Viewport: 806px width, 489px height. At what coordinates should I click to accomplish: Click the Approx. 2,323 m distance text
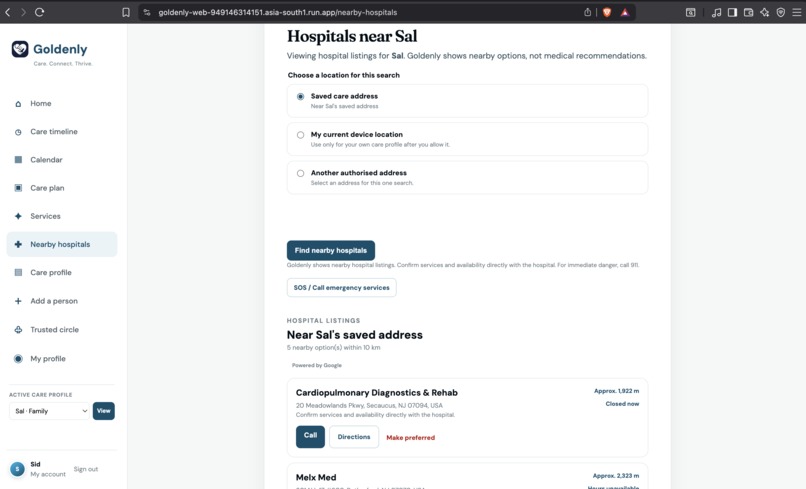pos(616,476)
